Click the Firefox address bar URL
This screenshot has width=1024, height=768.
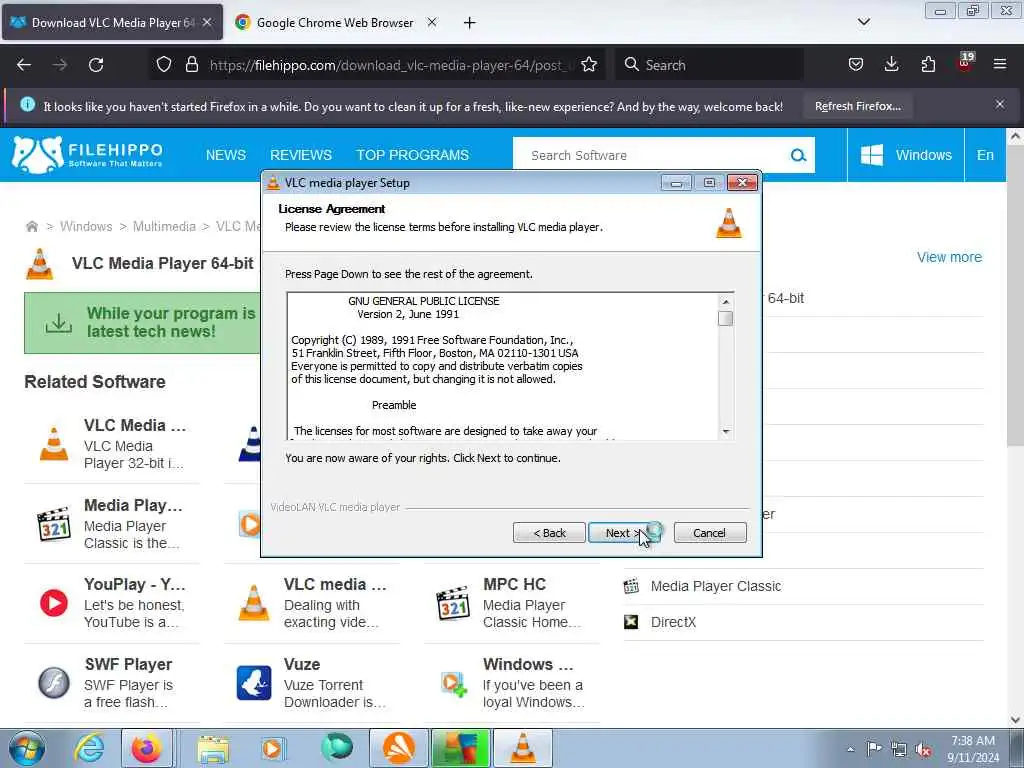tap(390, 65)
